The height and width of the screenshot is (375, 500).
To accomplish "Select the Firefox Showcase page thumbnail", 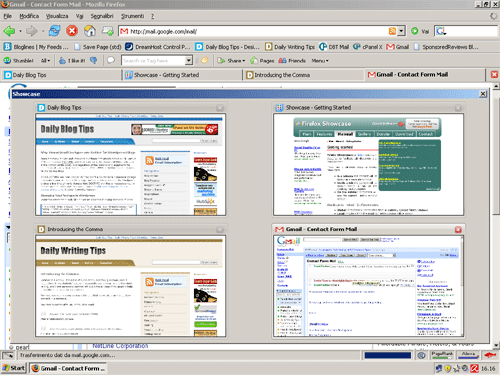I will [x=368, y=165].
